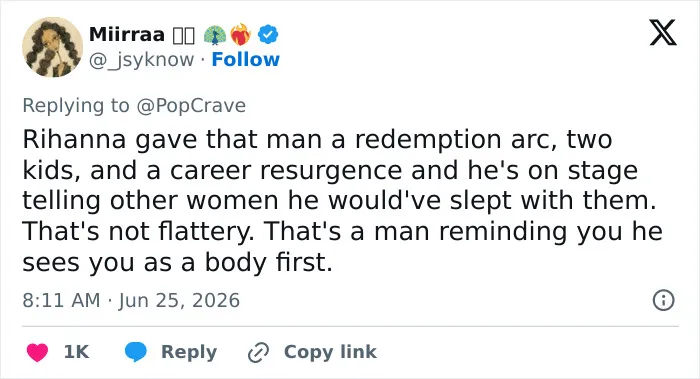This screenshot has height=379, width=700.
Task: Open Miirraa's profile avatar picture
Action: (x=52, y=47)
